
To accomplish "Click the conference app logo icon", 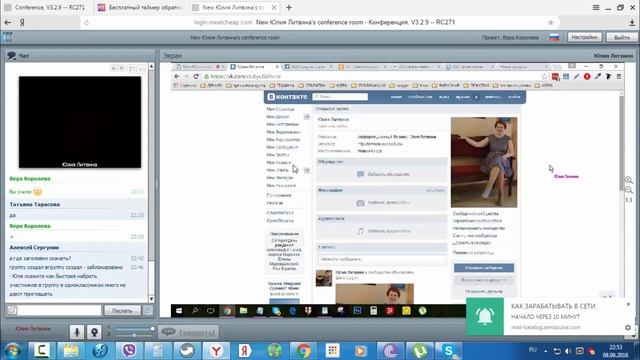I will [x=7, y=38].
